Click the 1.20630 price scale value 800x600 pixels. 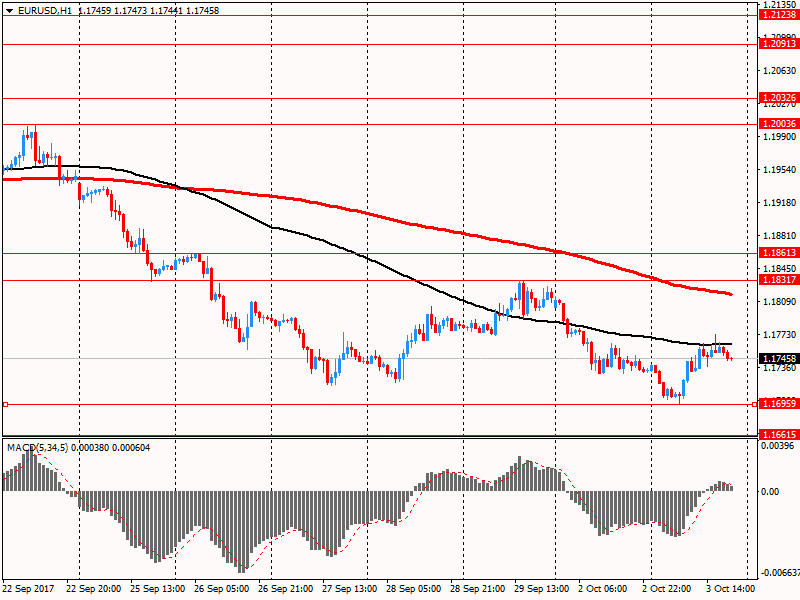click(x=780, y=70)
